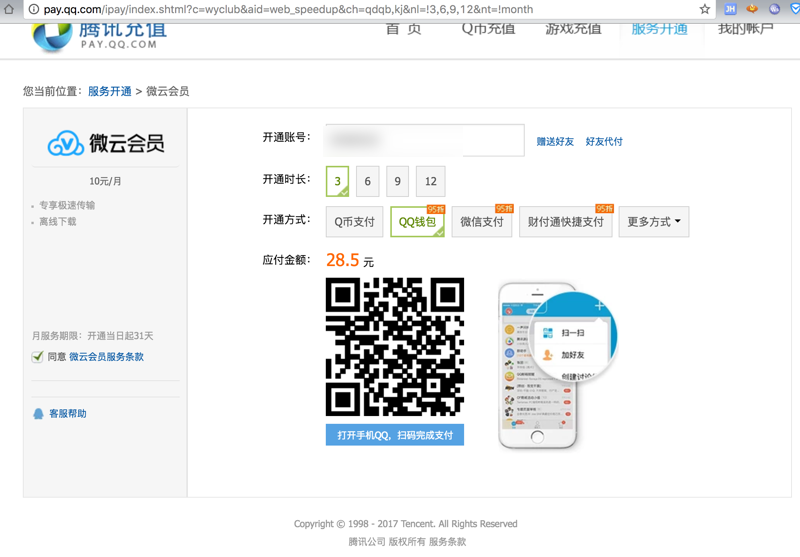Open 客服帮助 link
This screenshot has height=557, width=800.
[68, 414]
